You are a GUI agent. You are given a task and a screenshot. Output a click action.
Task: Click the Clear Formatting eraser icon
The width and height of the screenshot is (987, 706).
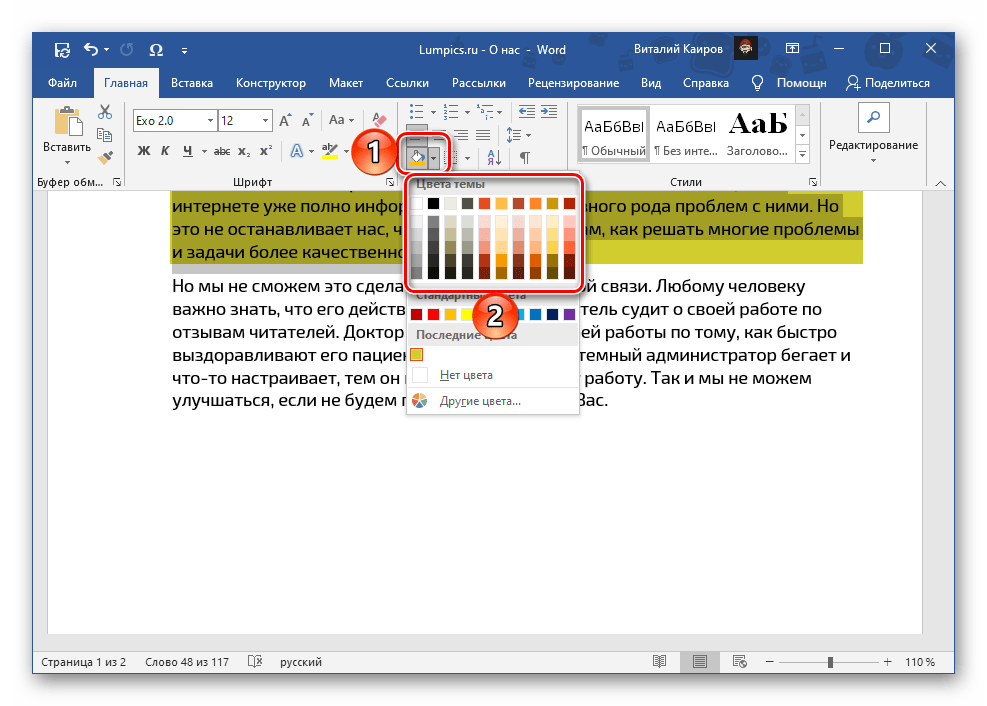tap(379, 121)
